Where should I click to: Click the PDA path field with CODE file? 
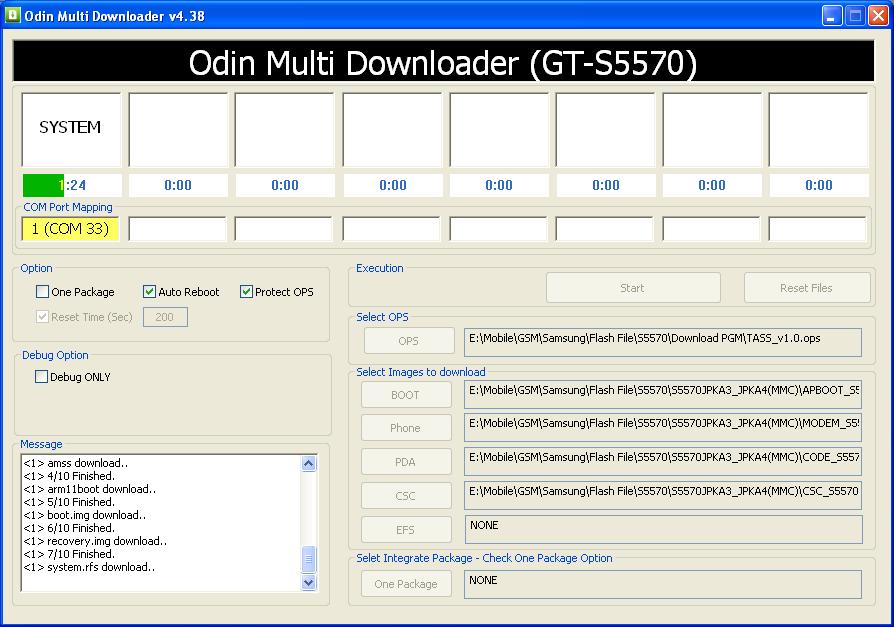[663, 462]
